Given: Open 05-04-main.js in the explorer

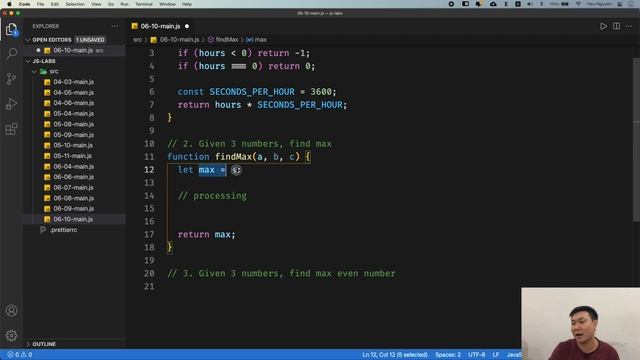Looking at the screenshot, I should (75, 114).
